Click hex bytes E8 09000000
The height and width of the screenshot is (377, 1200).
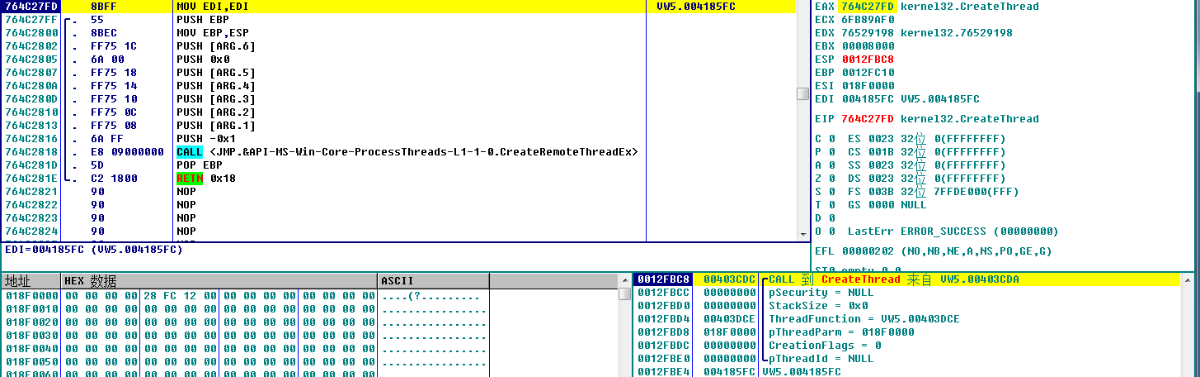pos(127,151)
